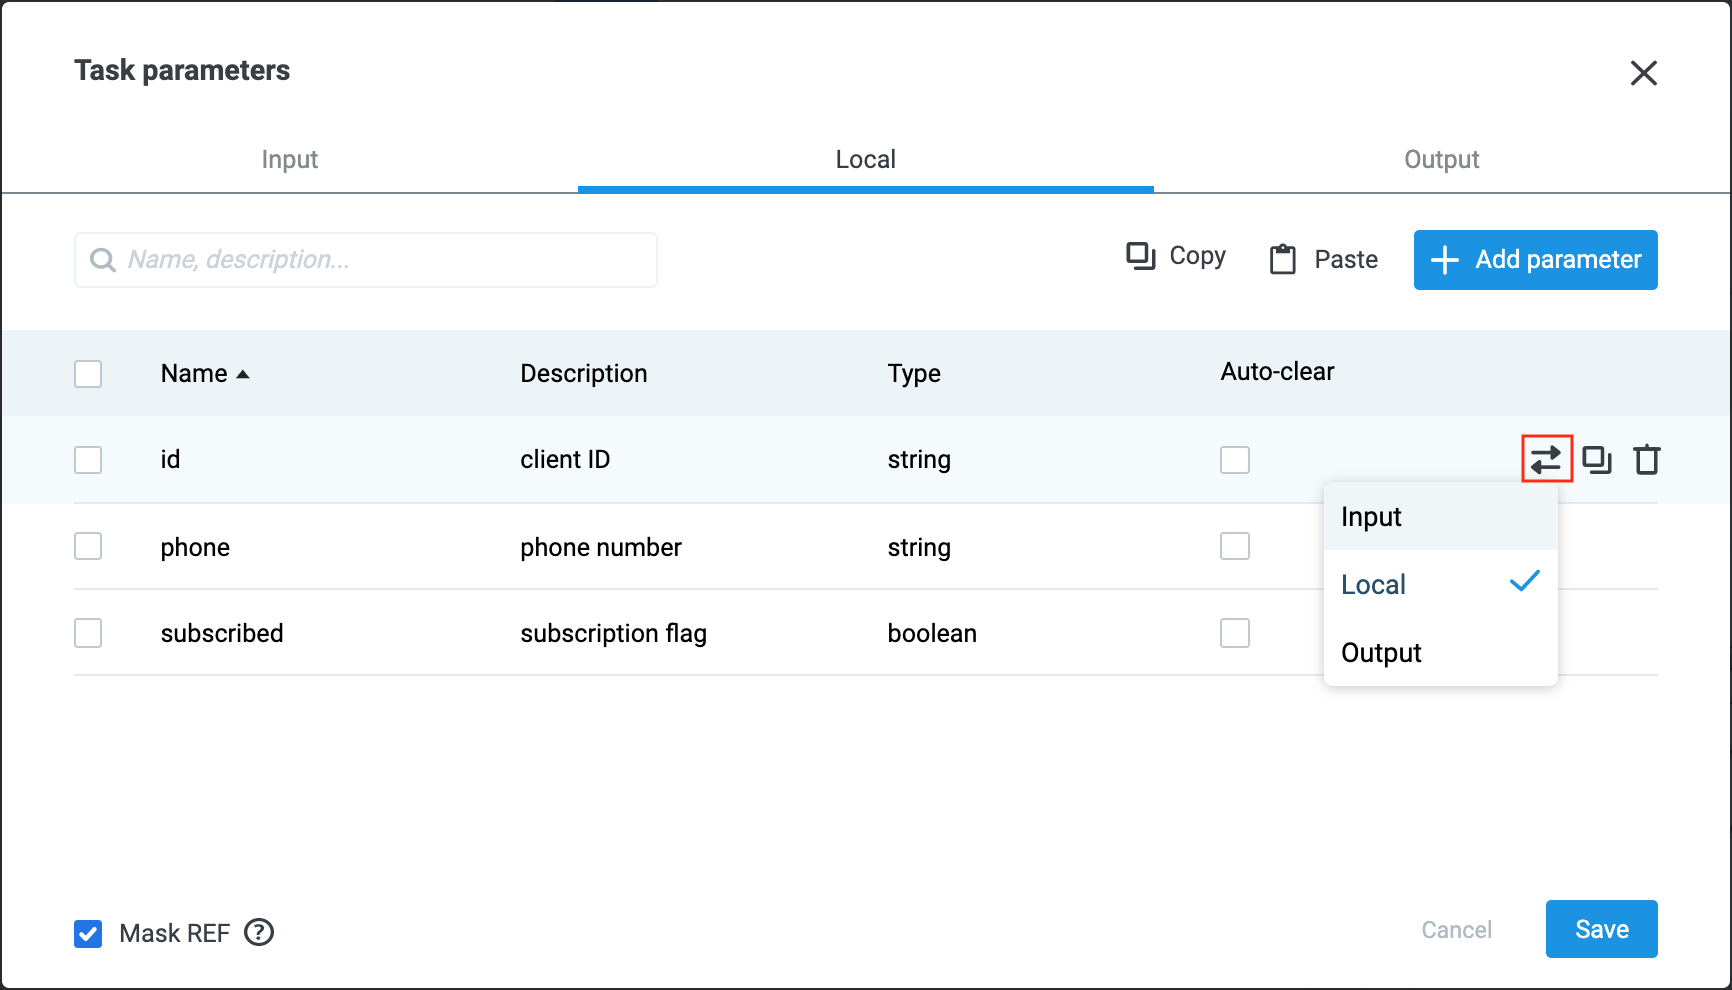Click the 'string' type in id row
1732x990 pixels.
[x=919, y=460]
